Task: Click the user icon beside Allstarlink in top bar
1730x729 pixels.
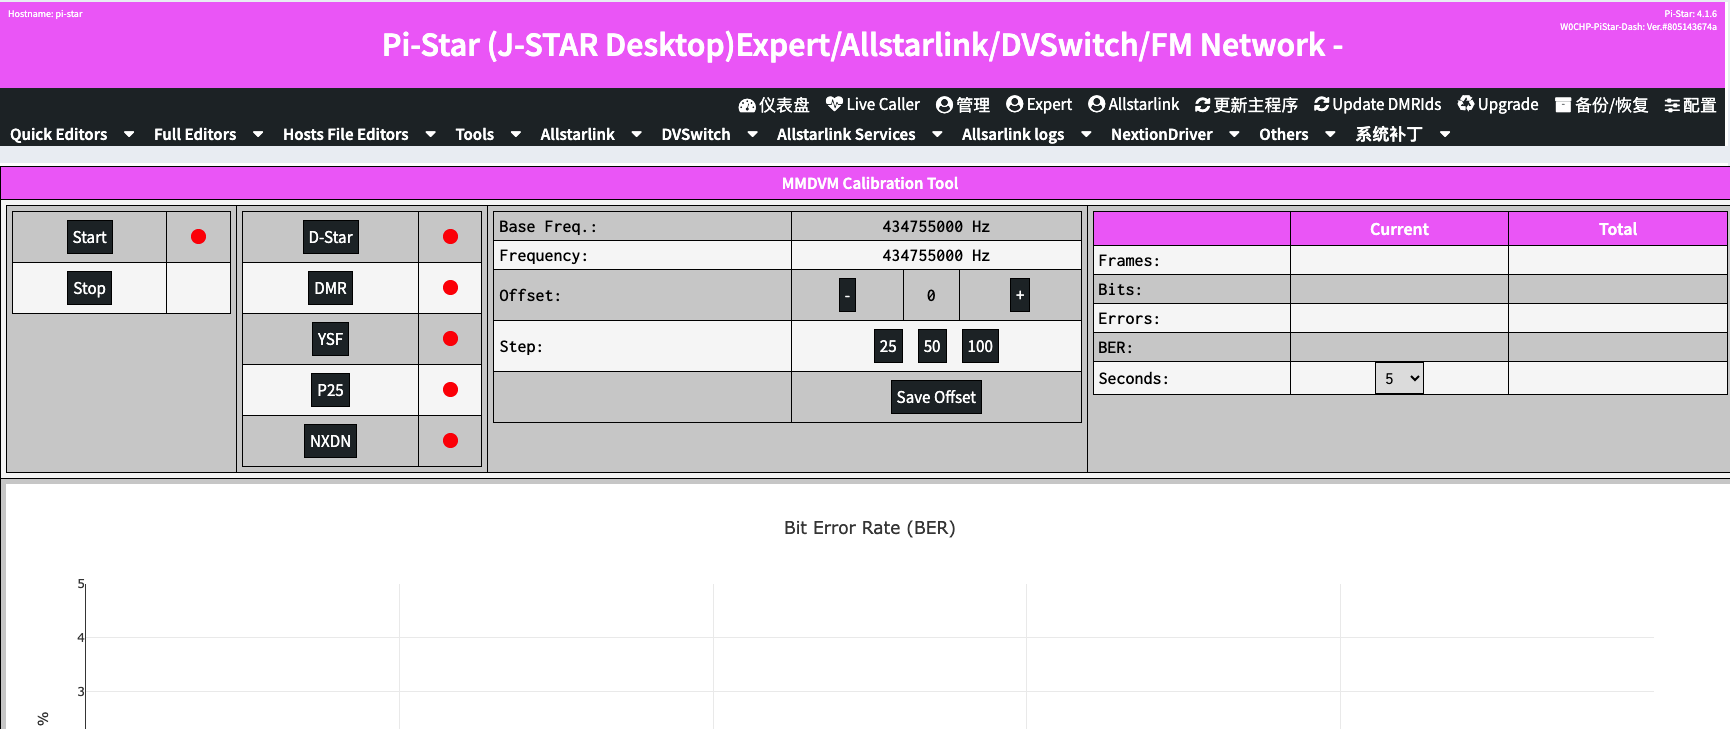Action: (x=1096, y=104)
